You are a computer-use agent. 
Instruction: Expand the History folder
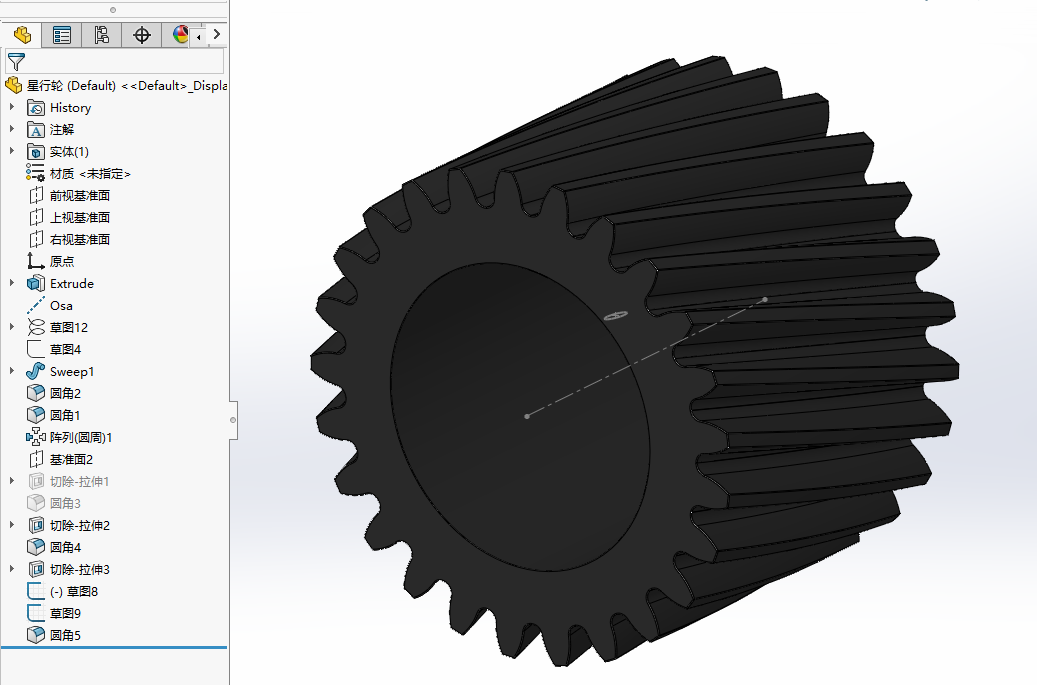pos(11,106)
